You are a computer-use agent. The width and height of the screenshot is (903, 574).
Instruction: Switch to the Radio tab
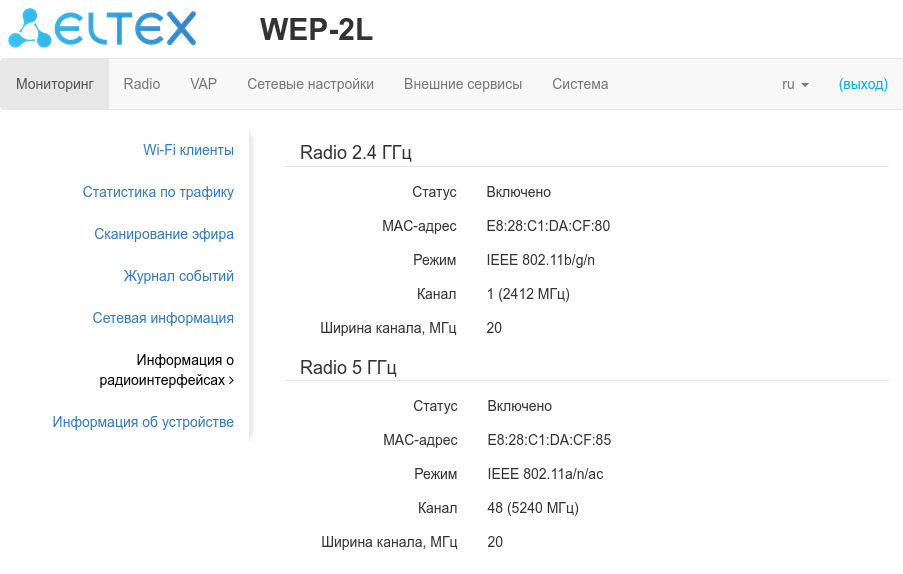[142, 84]
